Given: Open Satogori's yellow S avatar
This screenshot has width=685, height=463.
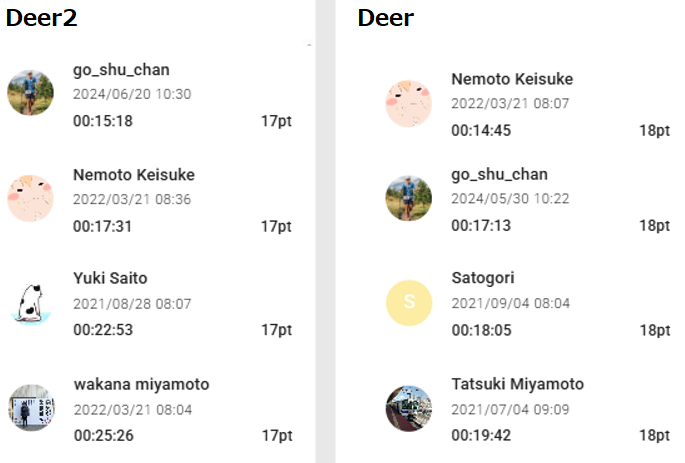Looking at the screenshot, I should pyautogui.click(x=408, y=303).
